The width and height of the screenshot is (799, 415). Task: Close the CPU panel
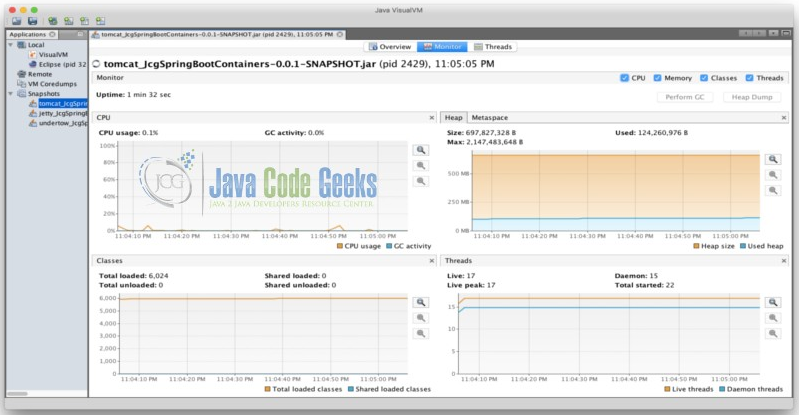pyautogui.click(x=432, y=118)
